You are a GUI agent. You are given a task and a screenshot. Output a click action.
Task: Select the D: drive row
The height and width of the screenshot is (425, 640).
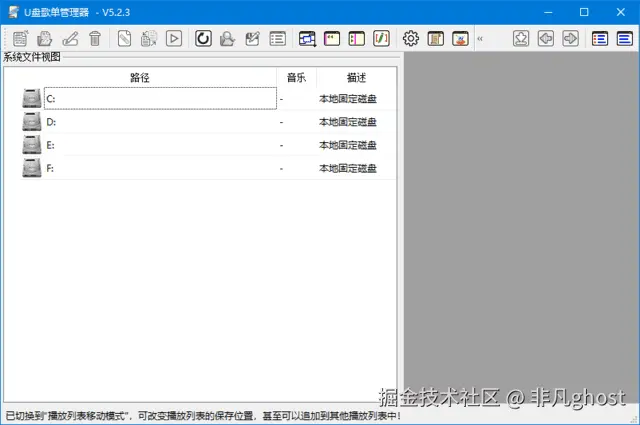tap(208, 122)
